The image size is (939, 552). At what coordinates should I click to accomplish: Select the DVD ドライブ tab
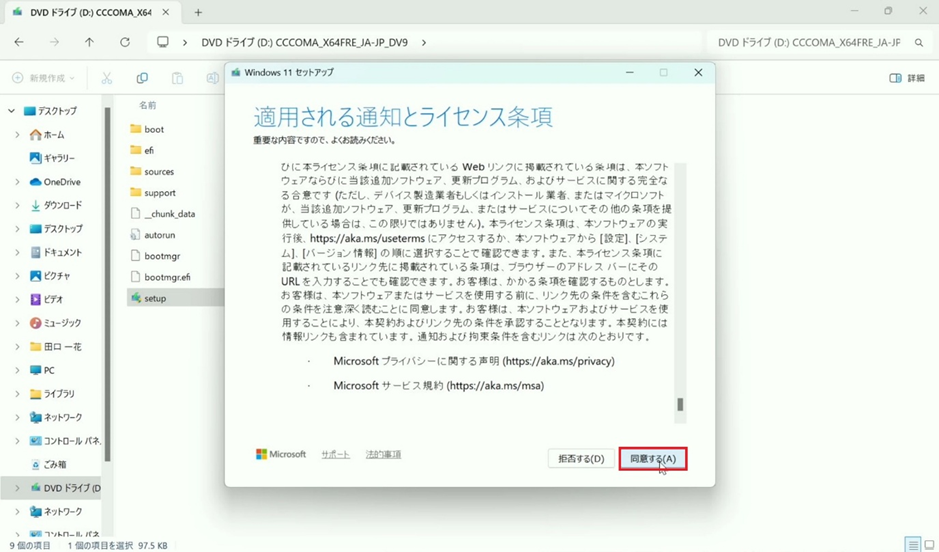click(85, 13)
